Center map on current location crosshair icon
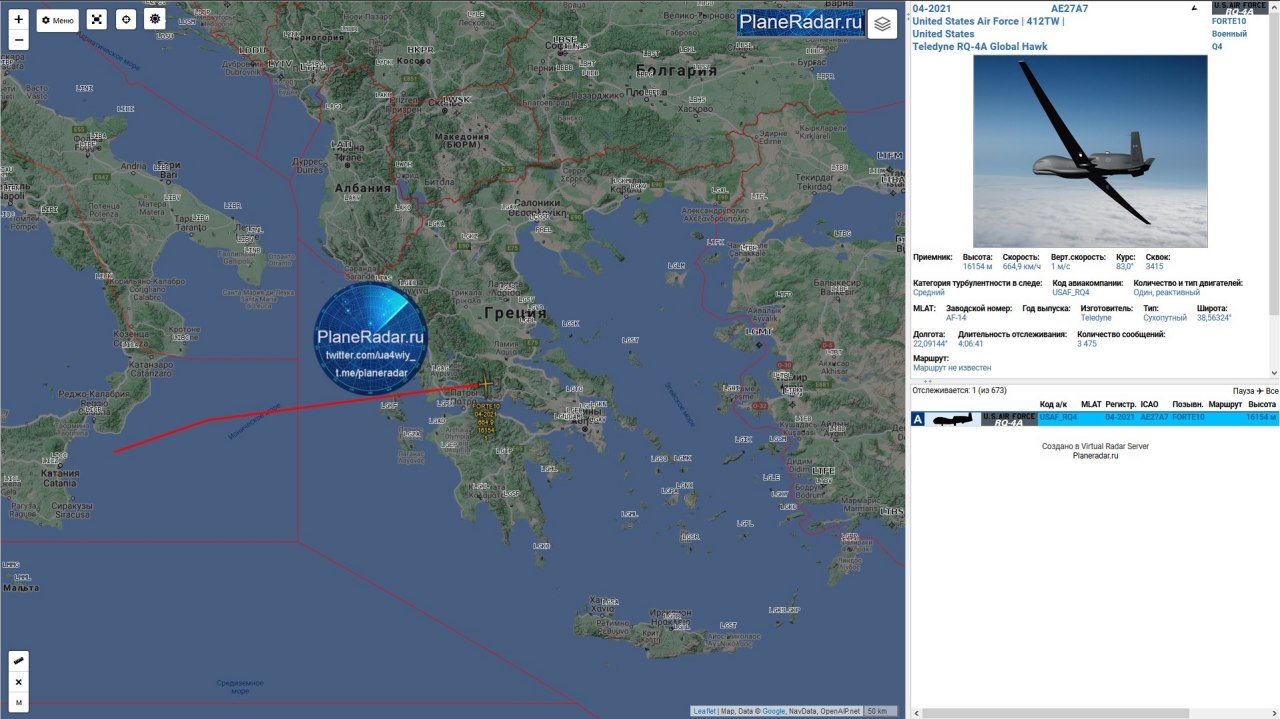1280x719 pixels. (x=125, y=20)
